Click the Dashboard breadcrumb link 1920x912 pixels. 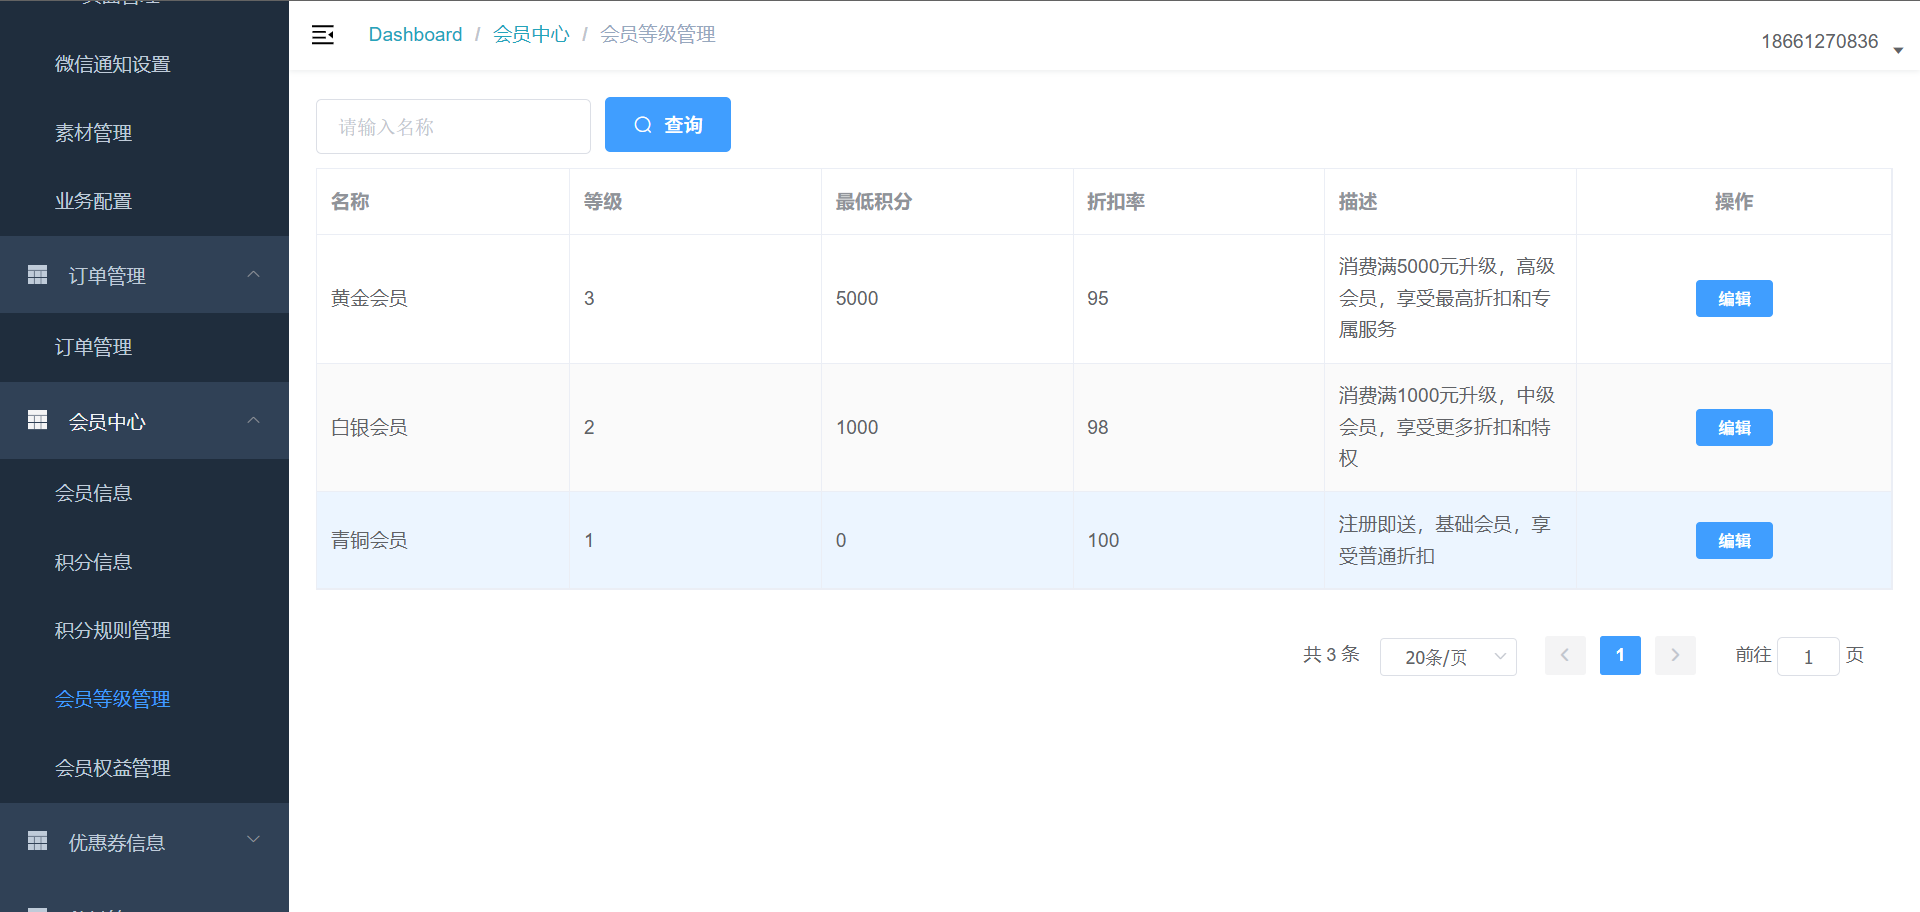tap(415, 35)
